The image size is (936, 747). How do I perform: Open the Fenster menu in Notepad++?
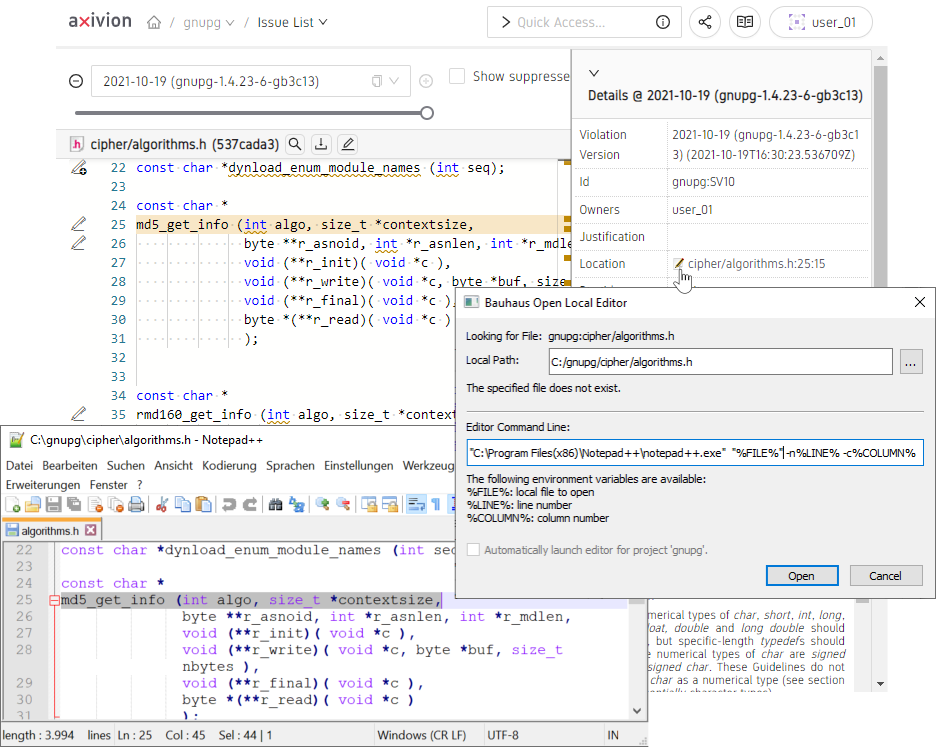(x=109, y=485)
